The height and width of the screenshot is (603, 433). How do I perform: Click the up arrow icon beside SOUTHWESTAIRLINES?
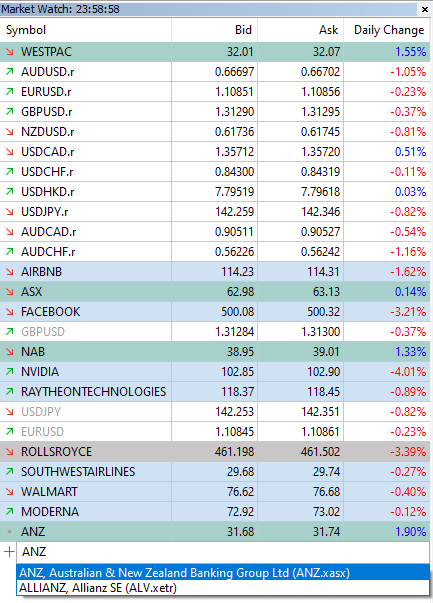click(x=10, y=471)
